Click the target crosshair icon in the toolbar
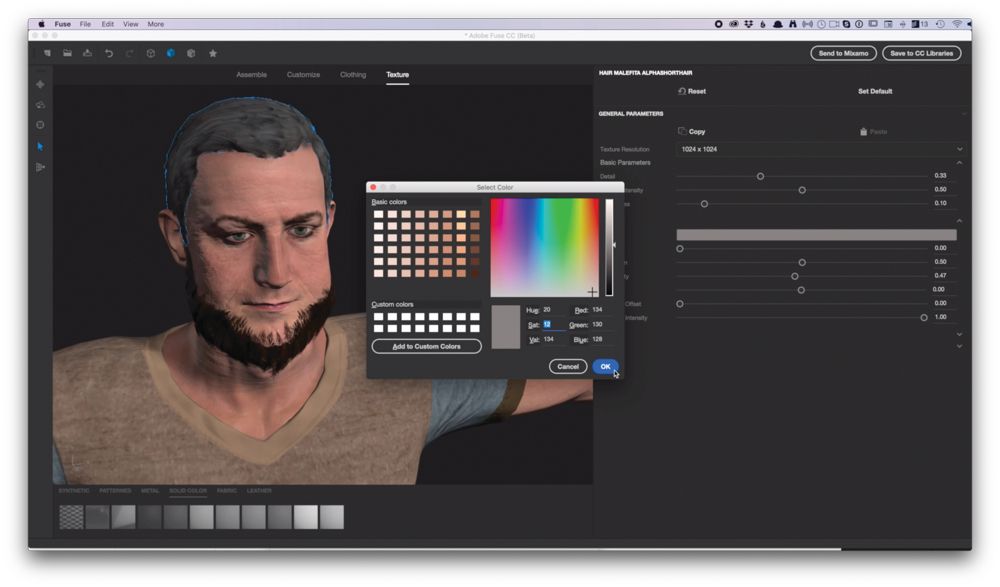 pos(151,53)
